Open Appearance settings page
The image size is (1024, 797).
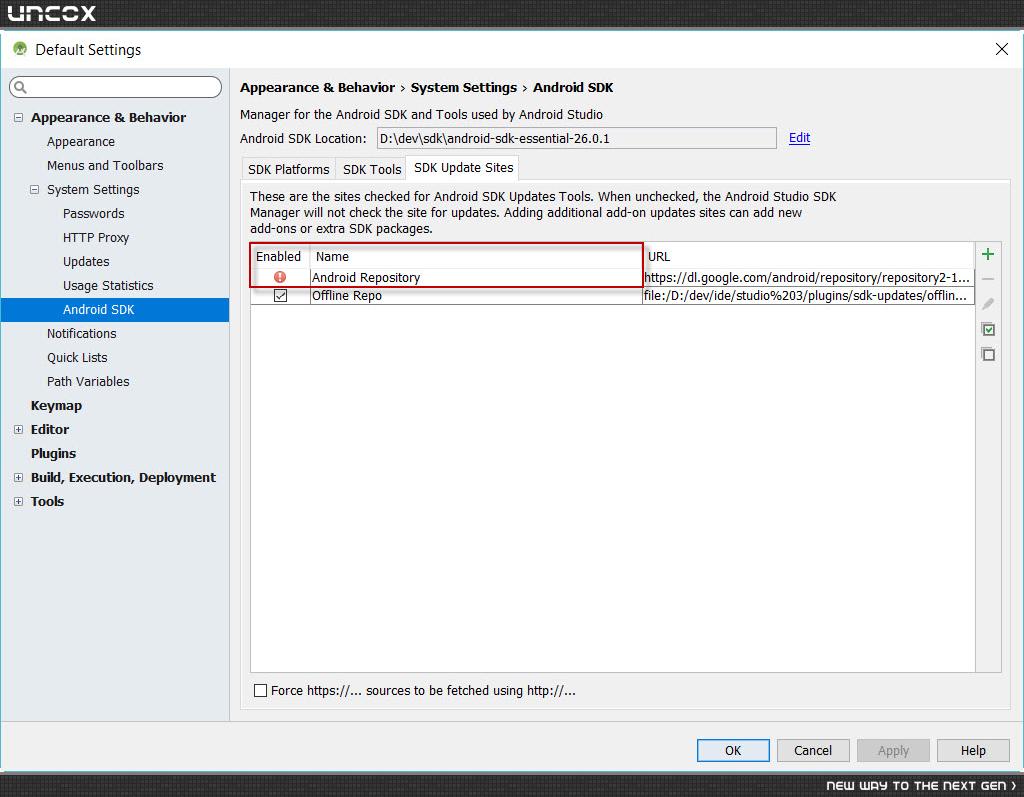pyautogui.click(x=81, y=142)
